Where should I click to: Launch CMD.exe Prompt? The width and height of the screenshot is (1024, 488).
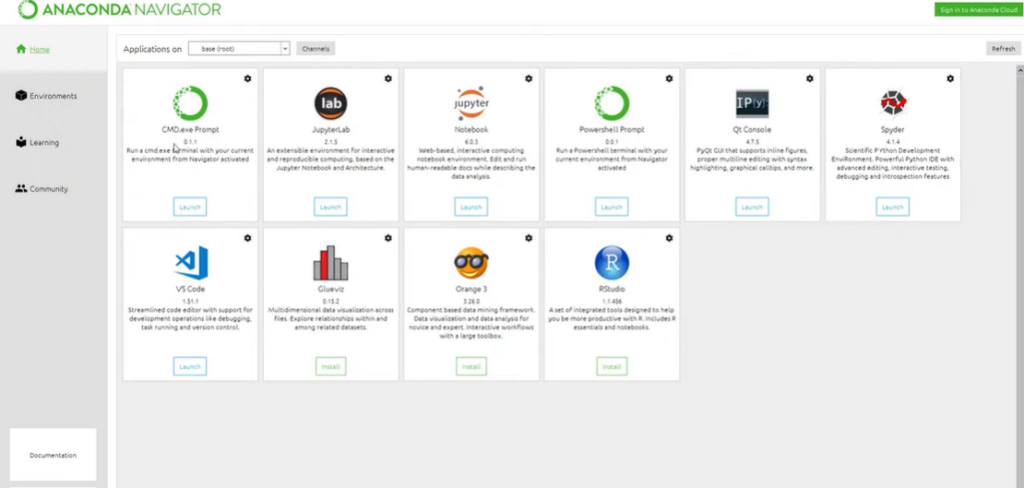coord(190,207)
